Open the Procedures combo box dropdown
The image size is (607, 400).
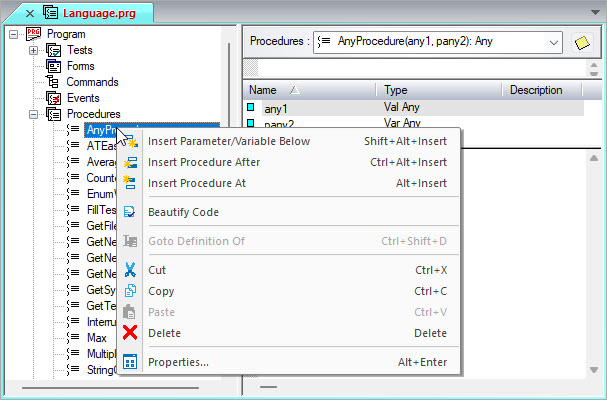(553, 42)
